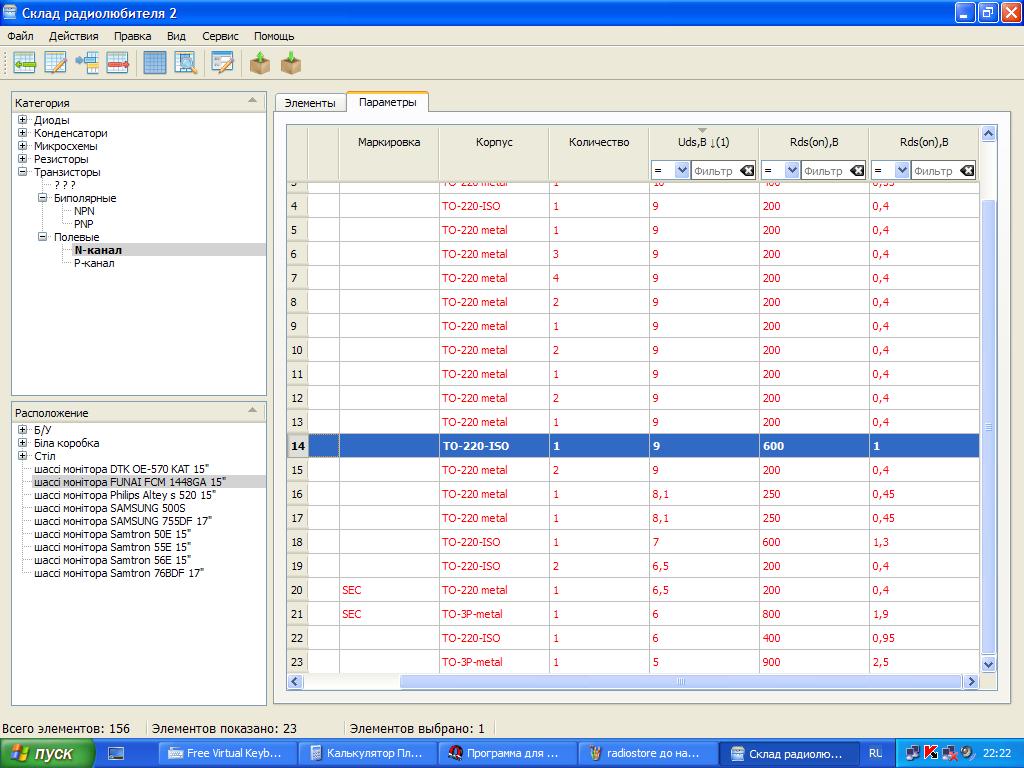Clear the Uds,B filter with its X icon
This screenshot has height=768, width=1024.
(747, 171)
